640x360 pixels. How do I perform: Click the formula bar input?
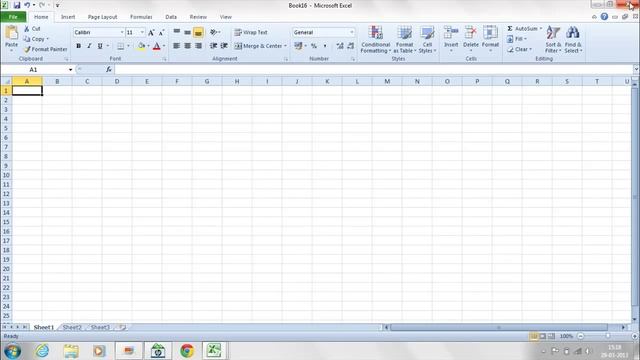coord(373,70)
